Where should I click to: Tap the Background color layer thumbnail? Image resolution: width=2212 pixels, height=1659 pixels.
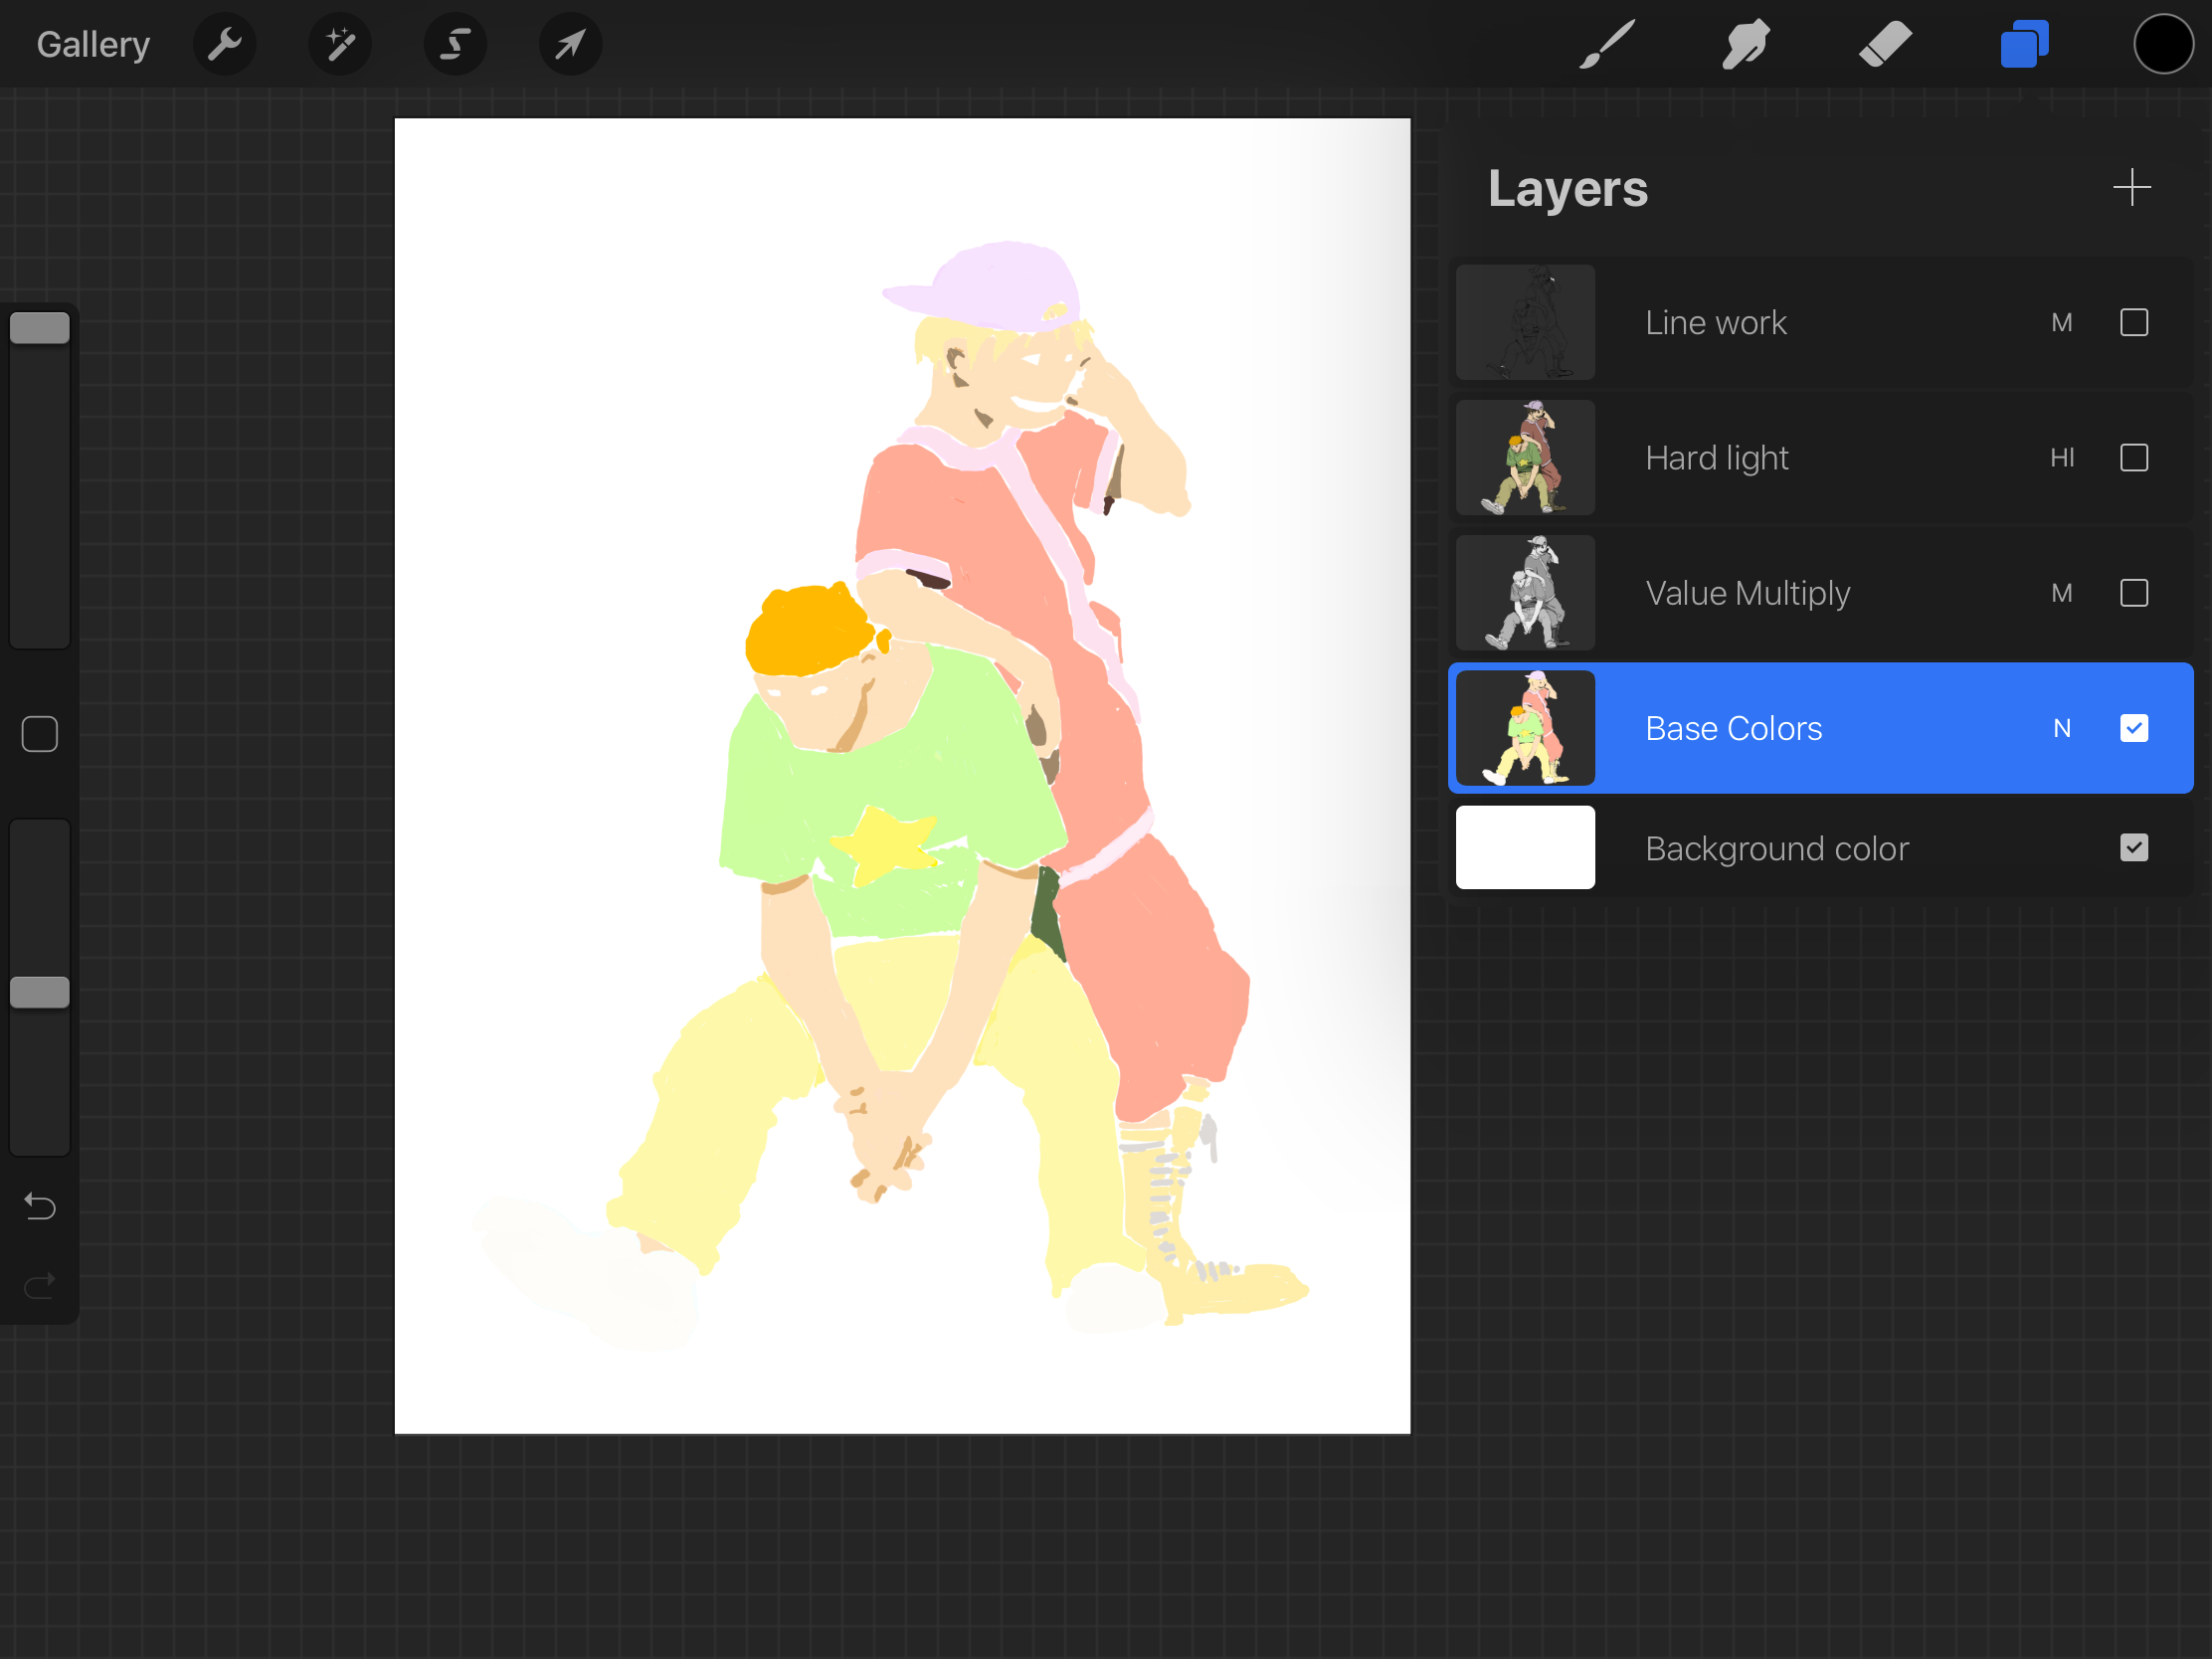[1524, 848]
